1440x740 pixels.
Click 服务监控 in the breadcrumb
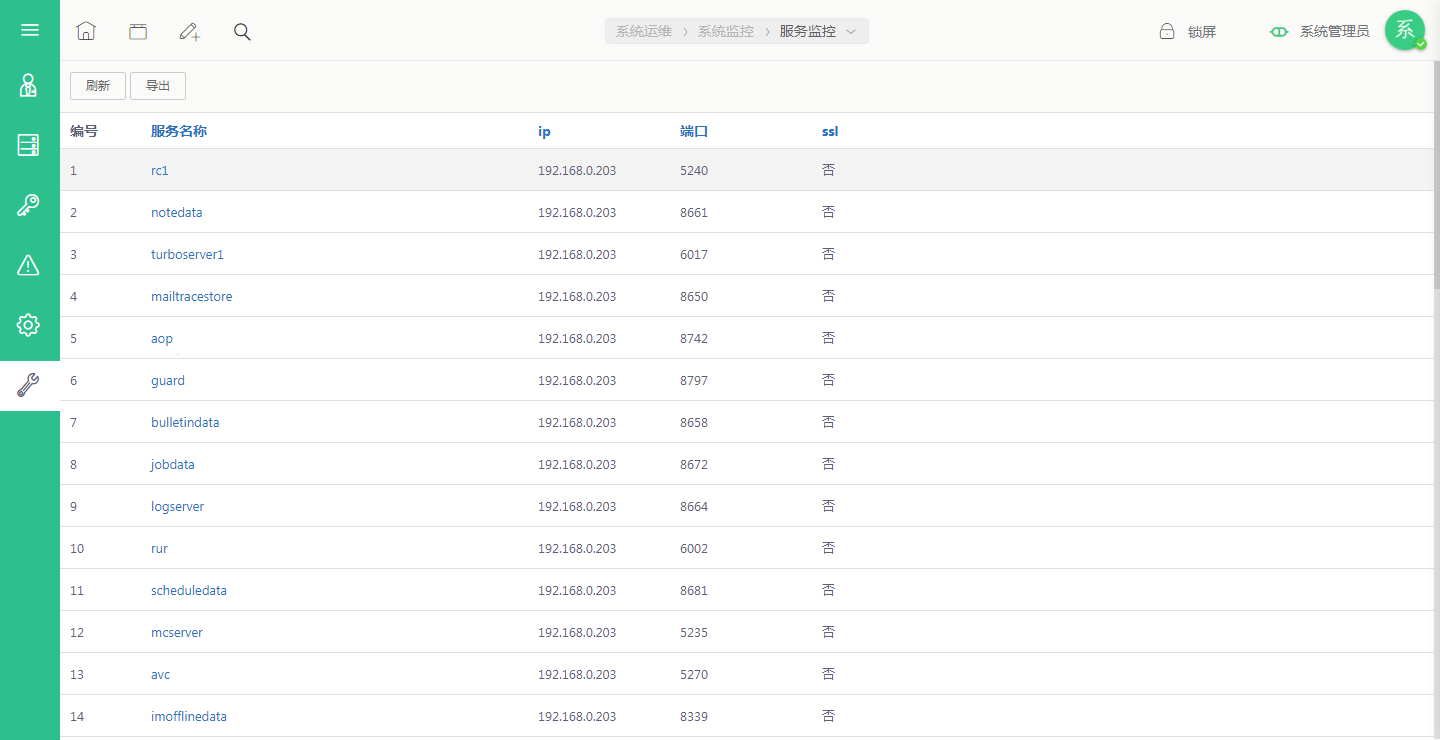point(808,31)
